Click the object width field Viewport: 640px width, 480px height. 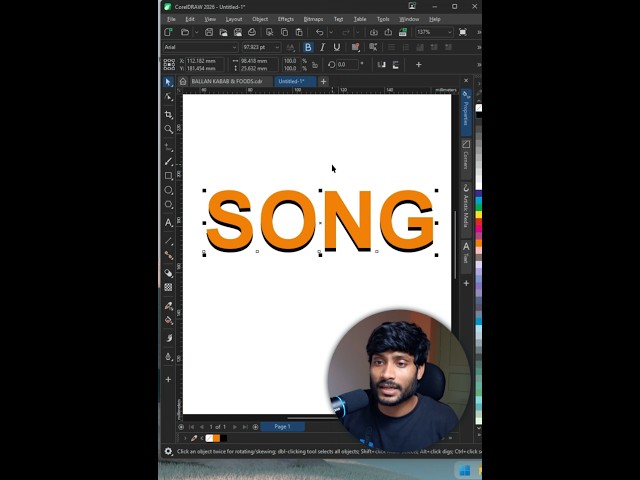pyautogui.click(x=259, y=61)
